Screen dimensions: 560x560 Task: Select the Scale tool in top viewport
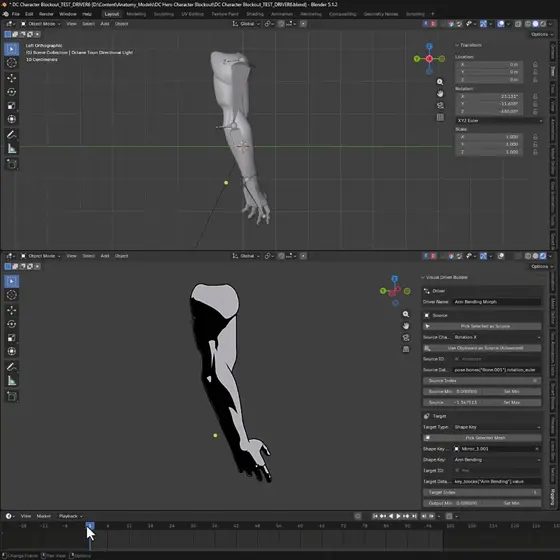[x=11, y=106]
